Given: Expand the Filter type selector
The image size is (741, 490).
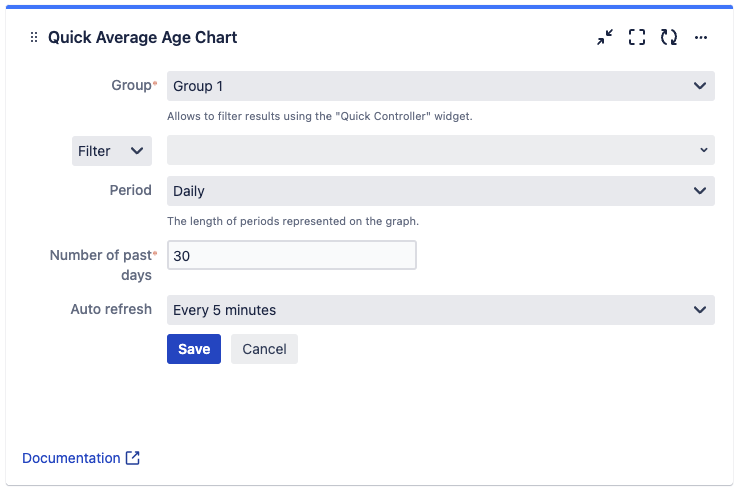Looking at the screenshot, I should pyautogui.click(x=112, y=151).
